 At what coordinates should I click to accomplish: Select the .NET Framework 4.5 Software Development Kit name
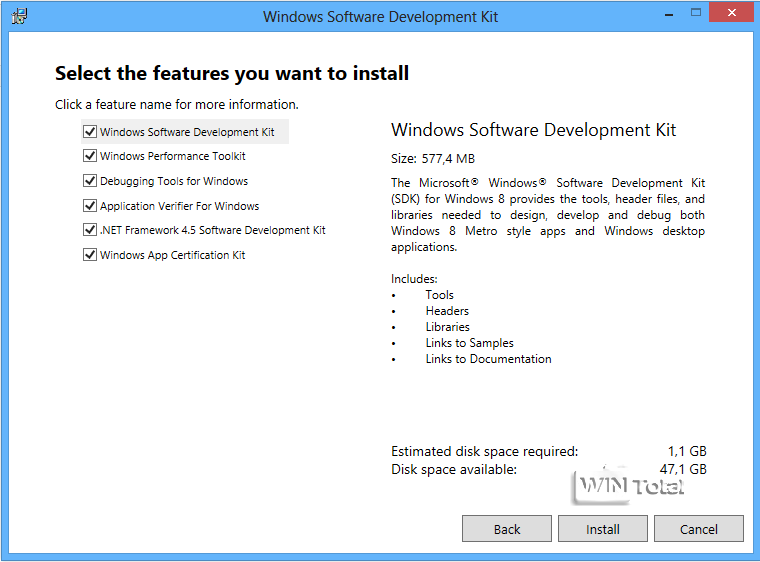click(213, 230)
